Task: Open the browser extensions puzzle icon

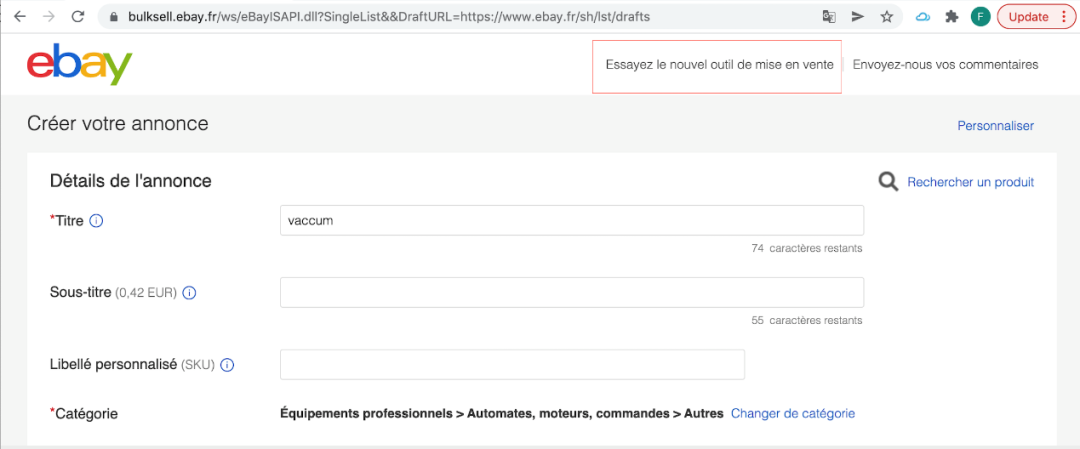Action: point(952,17)
